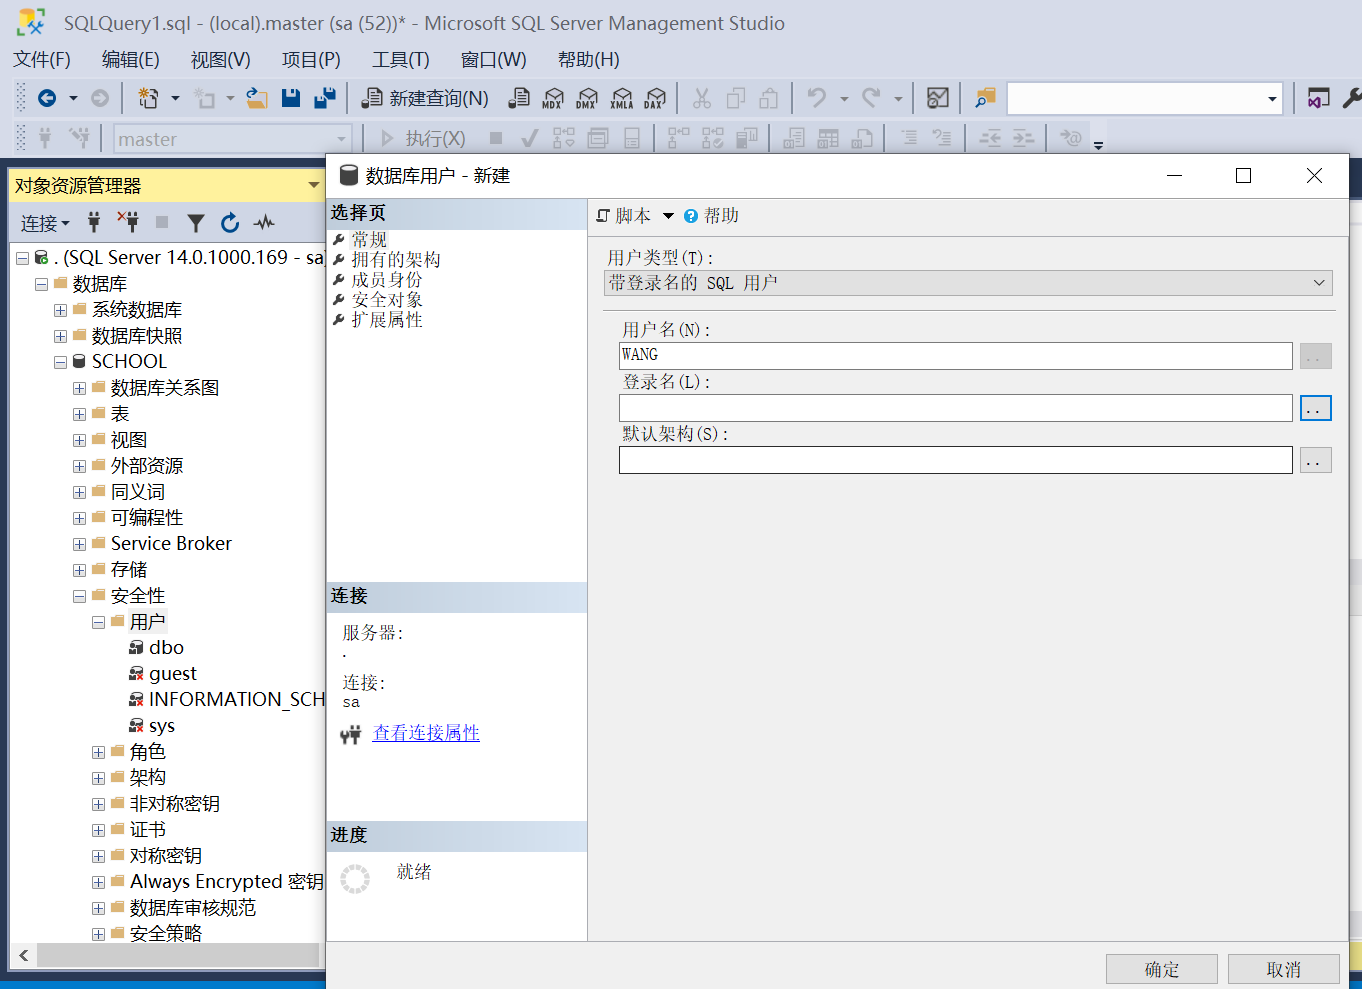Image resolution: width=1362 pixels, height=989 pixels.
Task: Collapse the SCHOOL database node
Action: tap(60, 362)
